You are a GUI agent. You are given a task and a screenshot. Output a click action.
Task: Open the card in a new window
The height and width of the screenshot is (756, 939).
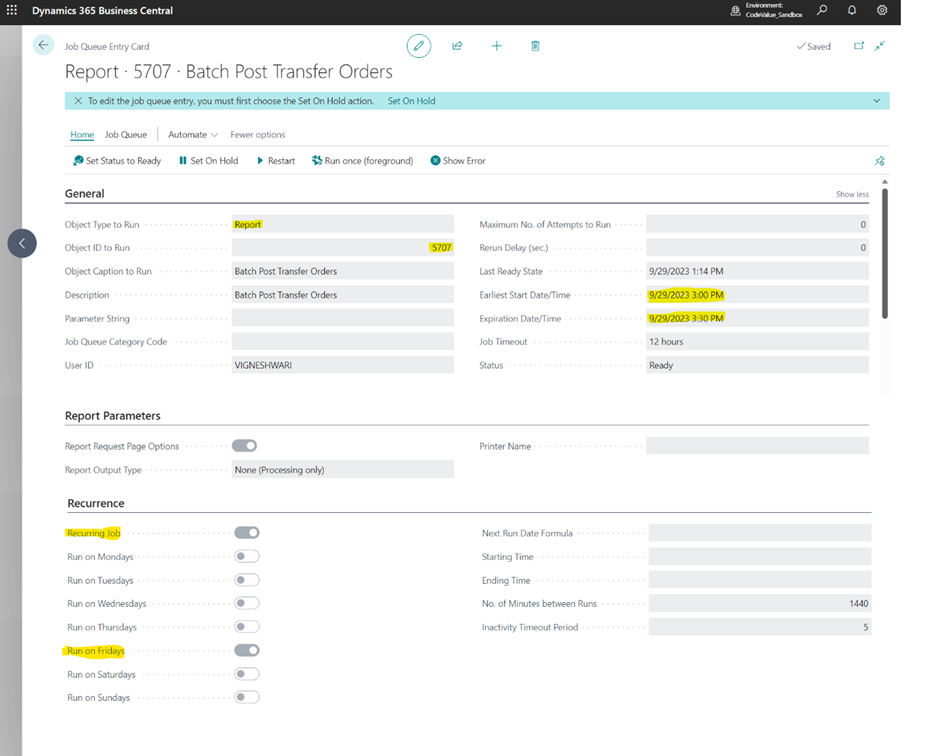859,46
